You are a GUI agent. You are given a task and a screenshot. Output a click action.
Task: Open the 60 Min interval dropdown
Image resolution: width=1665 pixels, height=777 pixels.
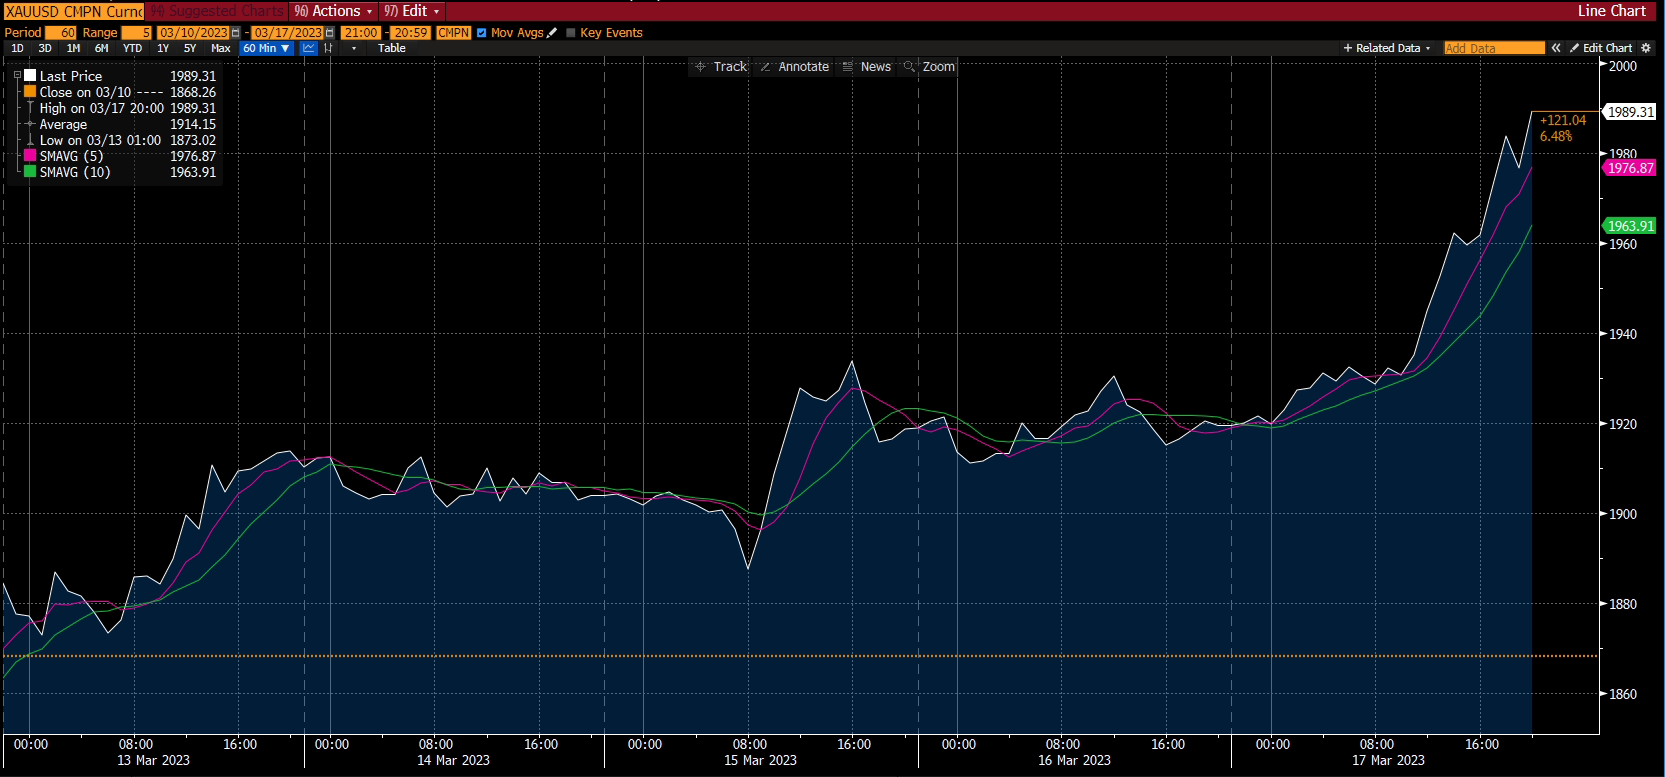pos(266,48)
